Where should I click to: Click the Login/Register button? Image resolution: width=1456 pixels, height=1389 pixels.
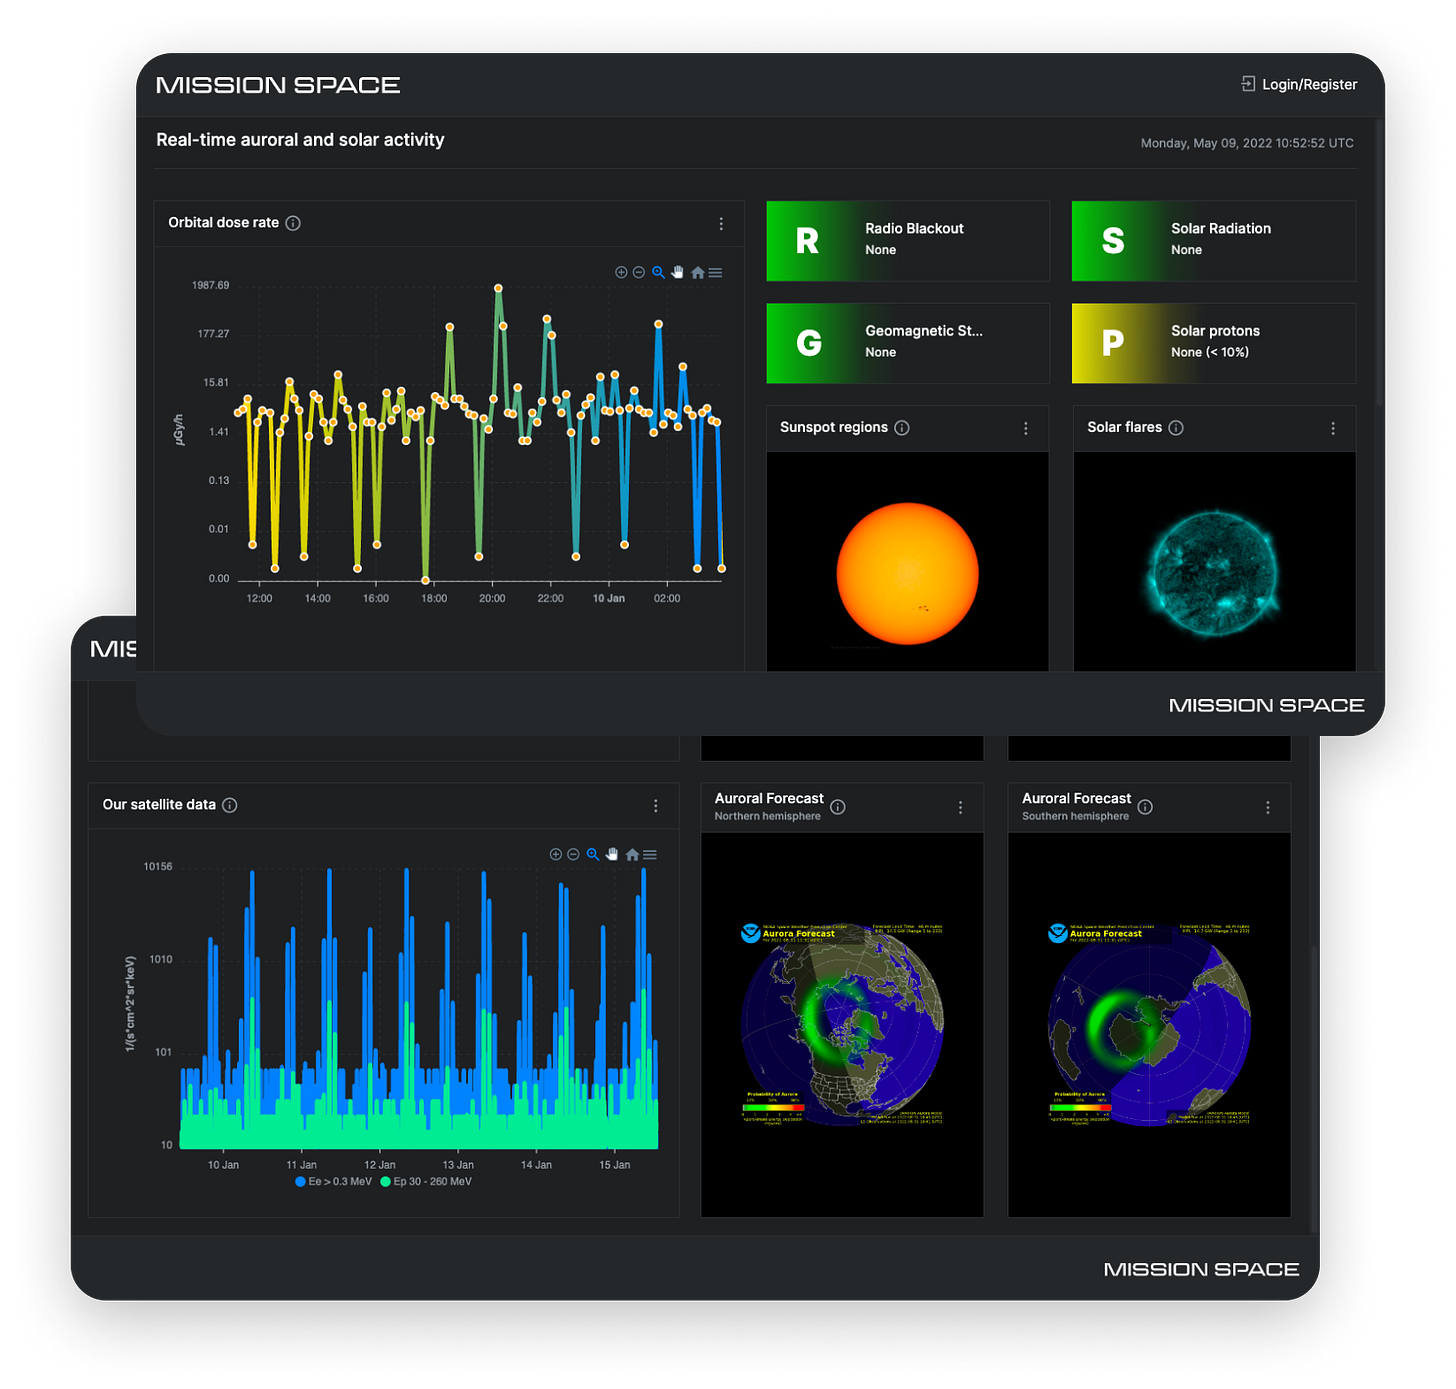(1300, 84)
